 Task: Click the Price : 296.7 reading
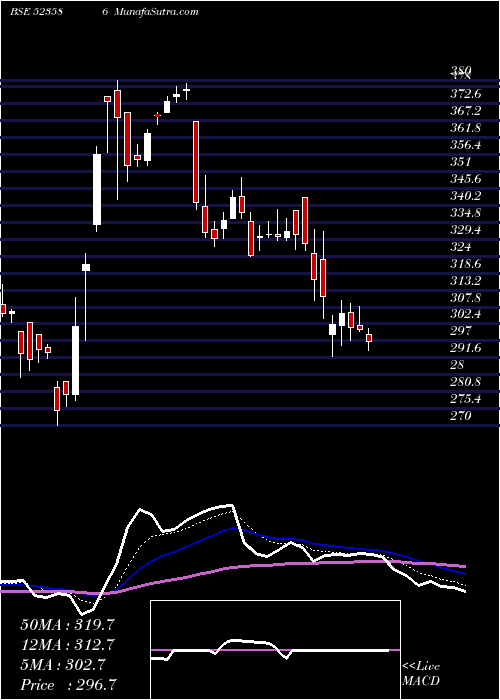pos(69,685)
